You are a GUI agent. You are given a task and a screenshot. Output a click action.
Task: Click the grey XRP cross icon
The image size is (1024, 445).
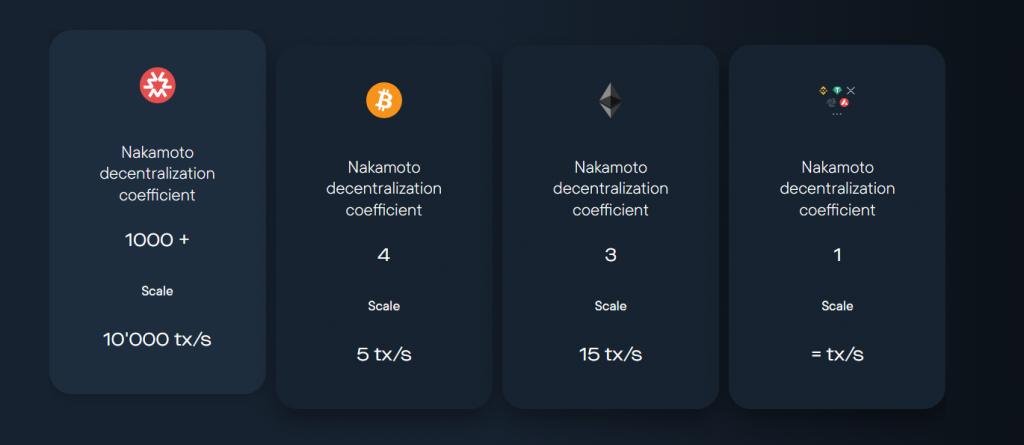851,90
